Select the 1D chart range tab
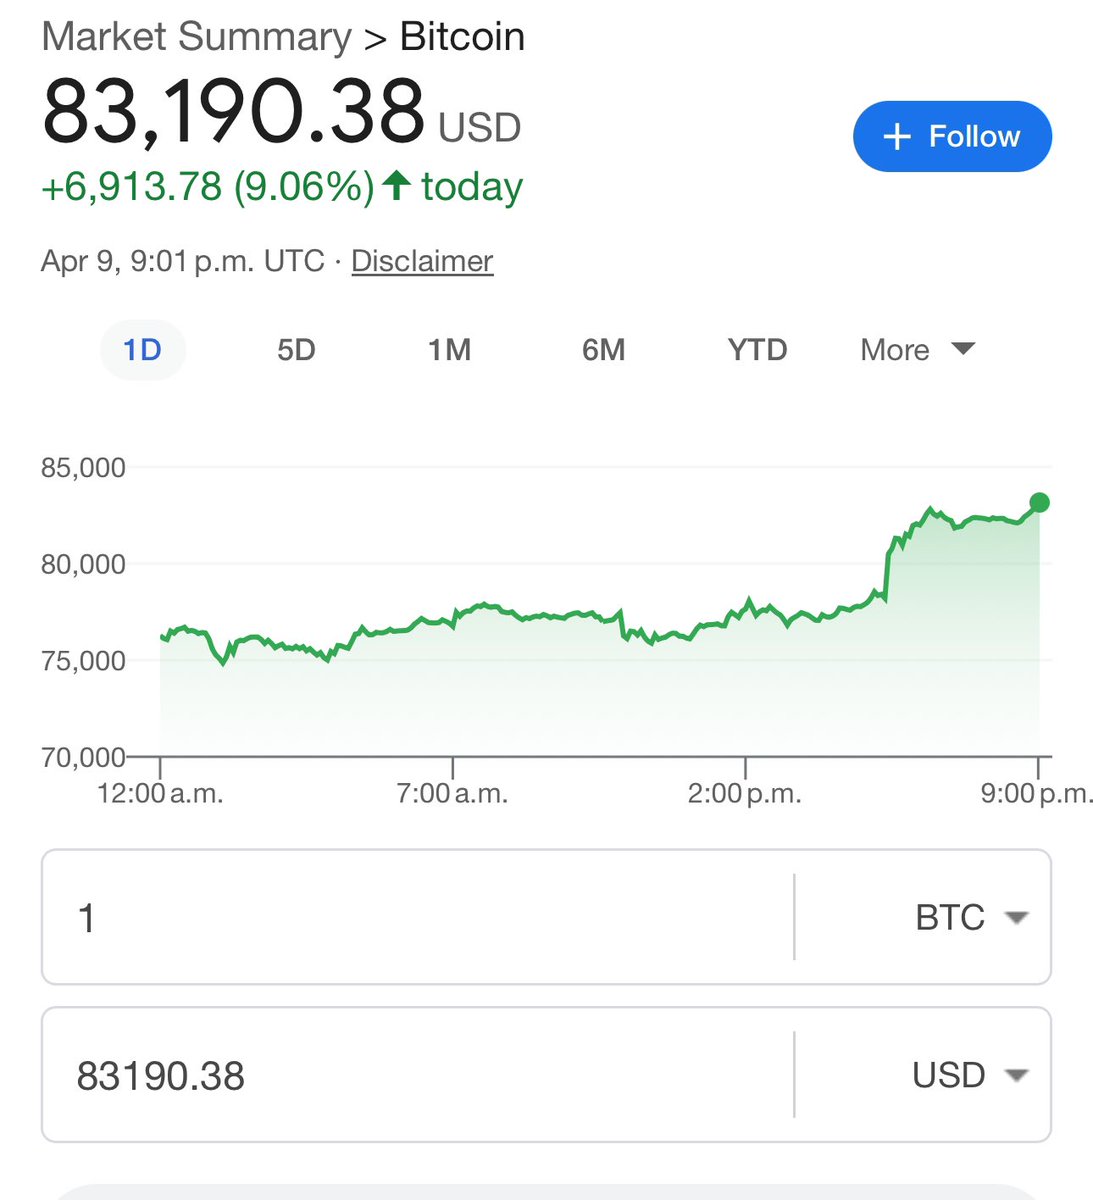Screen dimensions: 1093x1200 point(142,350)
